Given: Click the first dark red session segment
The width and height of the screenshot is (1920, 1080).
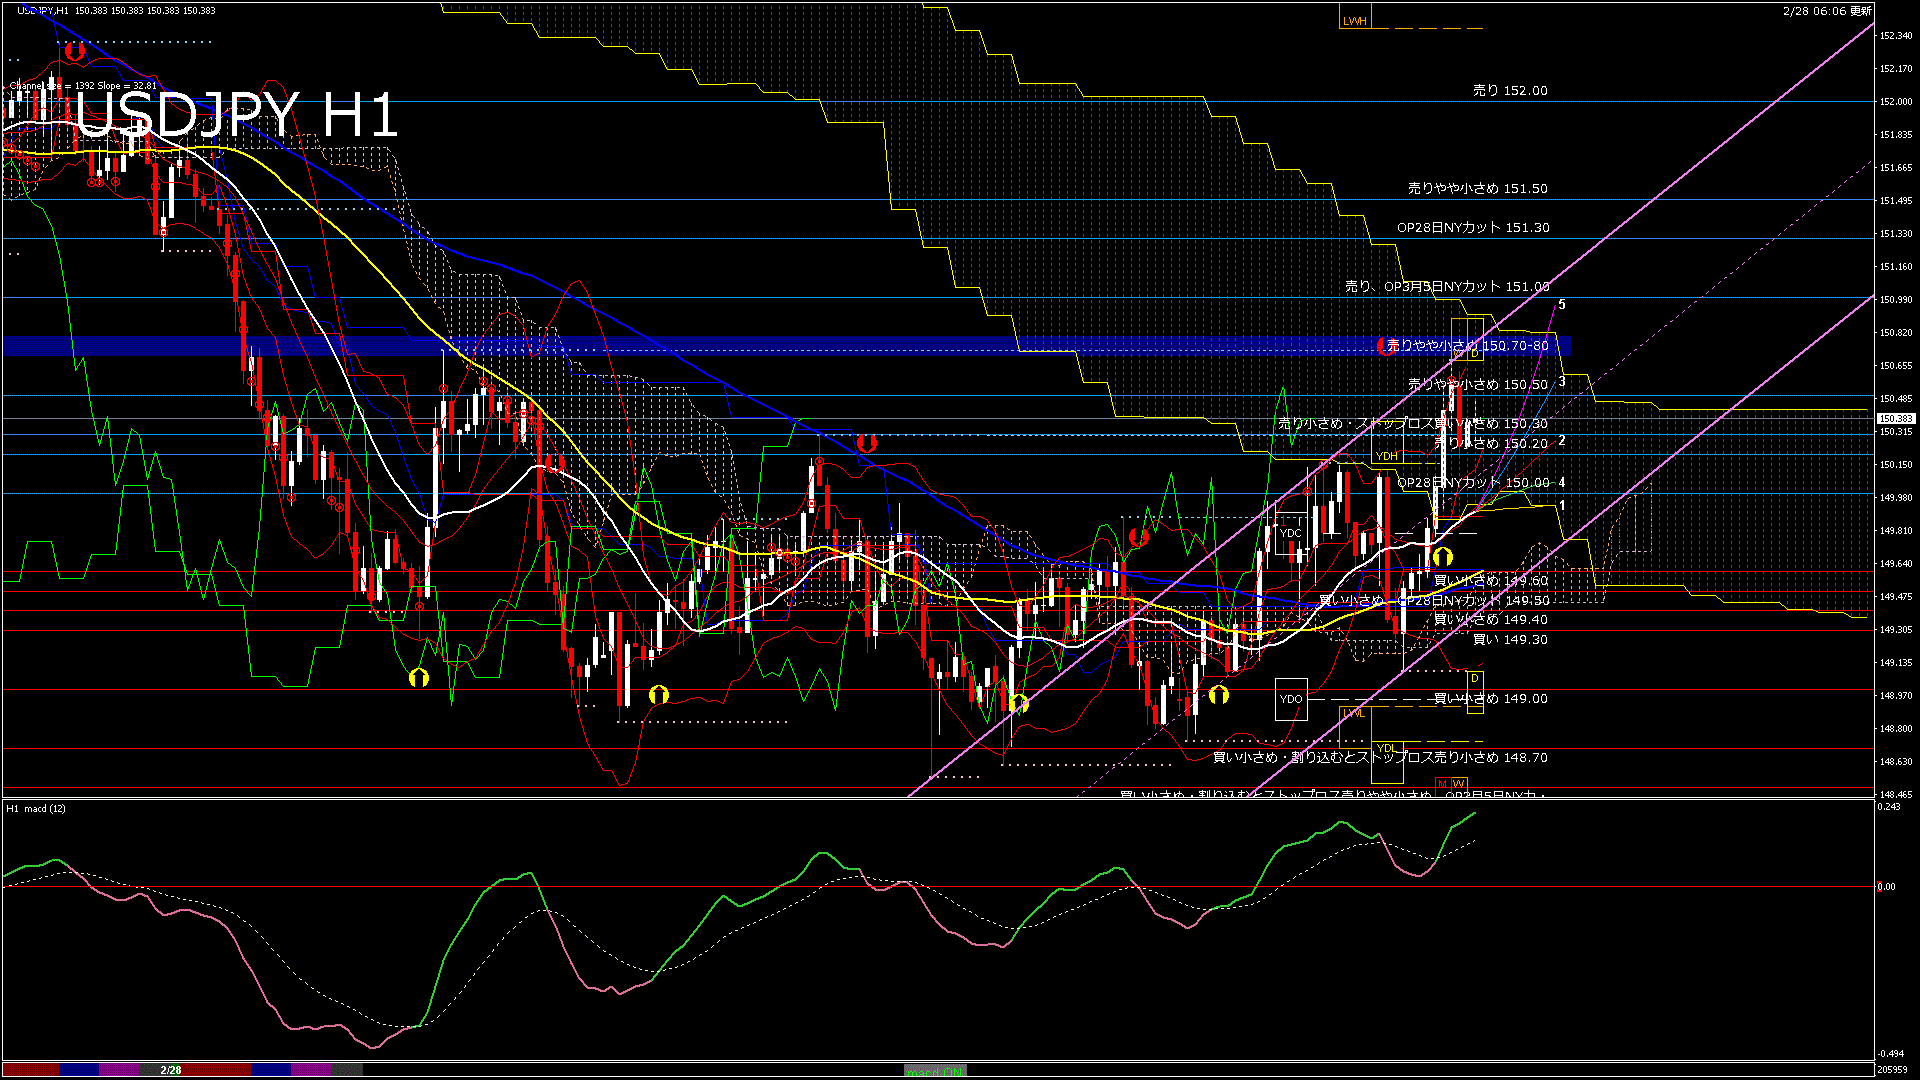Looking at the screenshot, I should (x=30, y=1070).
